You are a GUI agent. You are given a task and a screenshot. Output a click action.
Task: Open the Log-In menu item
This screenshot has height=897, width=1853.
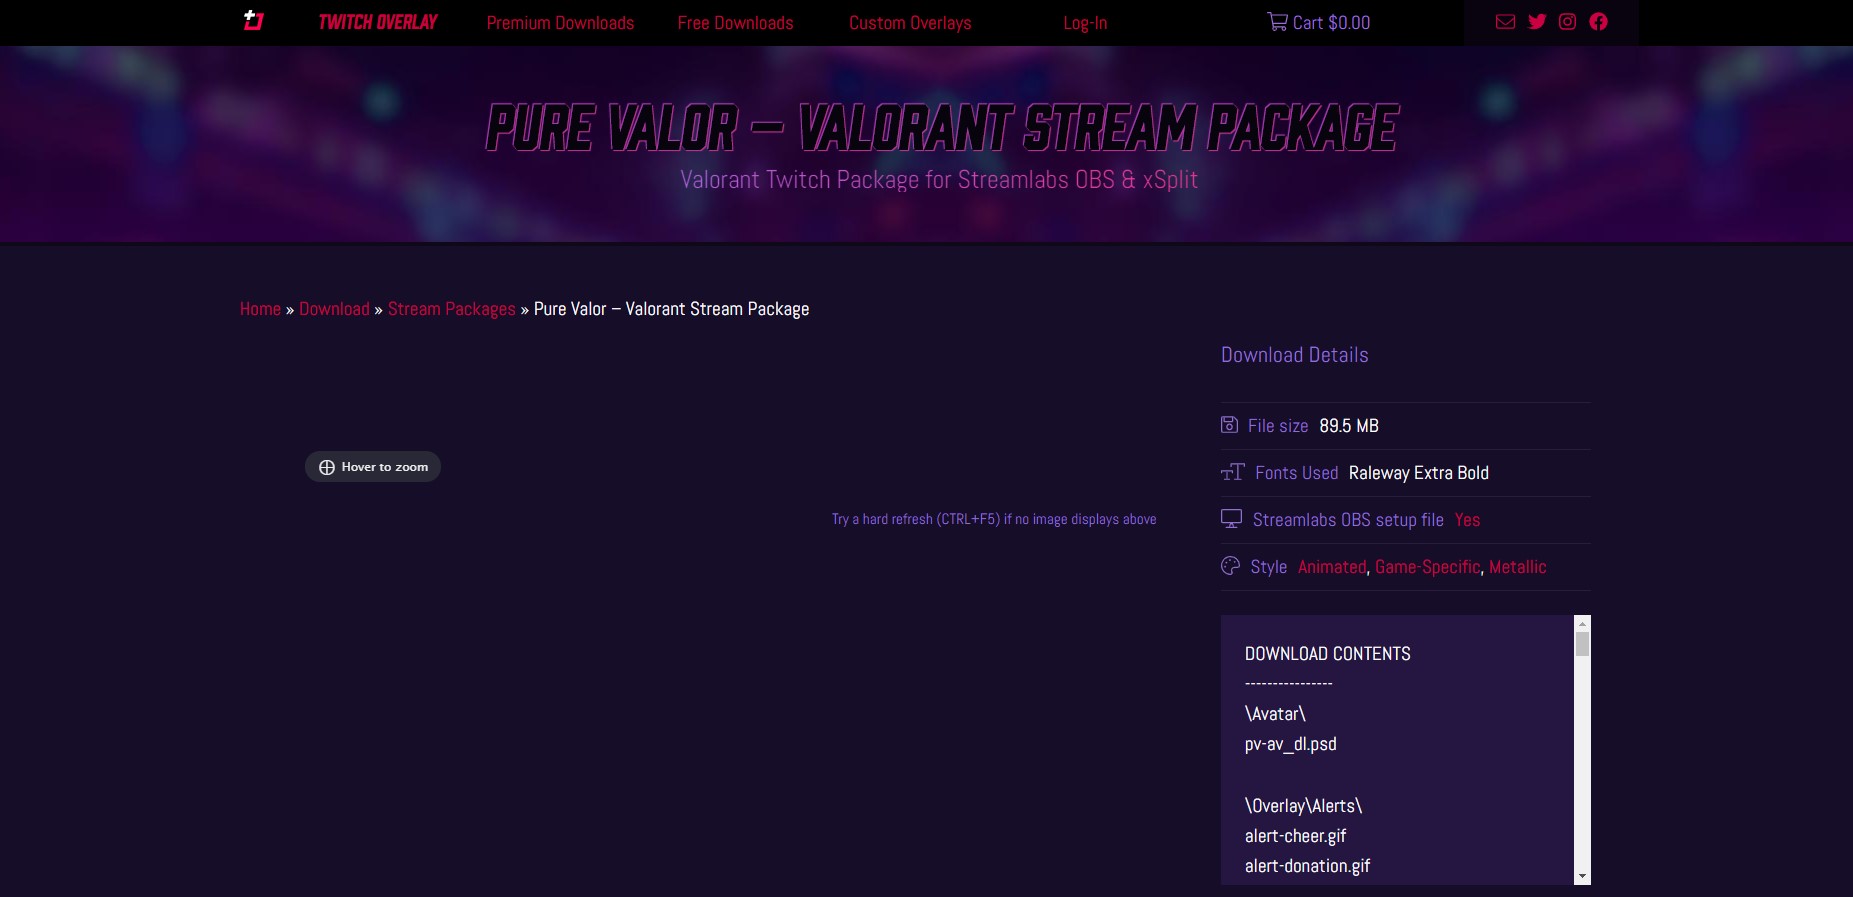pos(1085,23)
